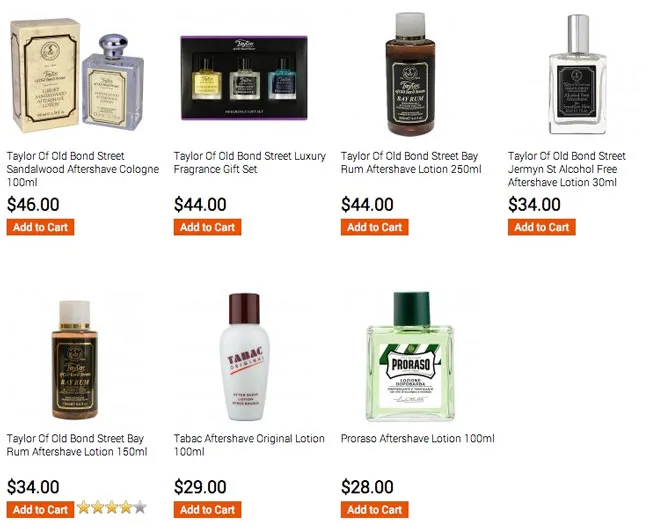Open Sandalwood Aftershave Cologne product image
The height and width of the screenshot is (529, 650).
pyautogui.click(x=77, y=75)
